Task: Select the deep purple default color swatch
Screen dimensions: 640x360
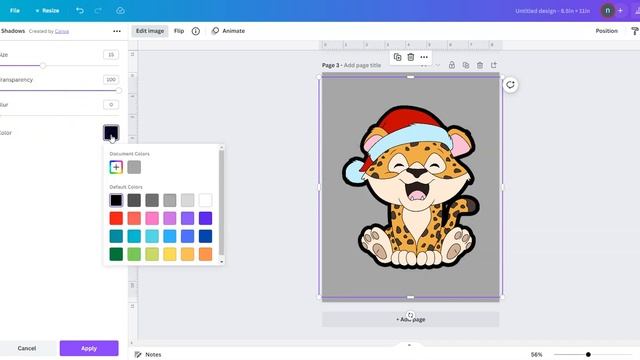Action: point(206,218)
